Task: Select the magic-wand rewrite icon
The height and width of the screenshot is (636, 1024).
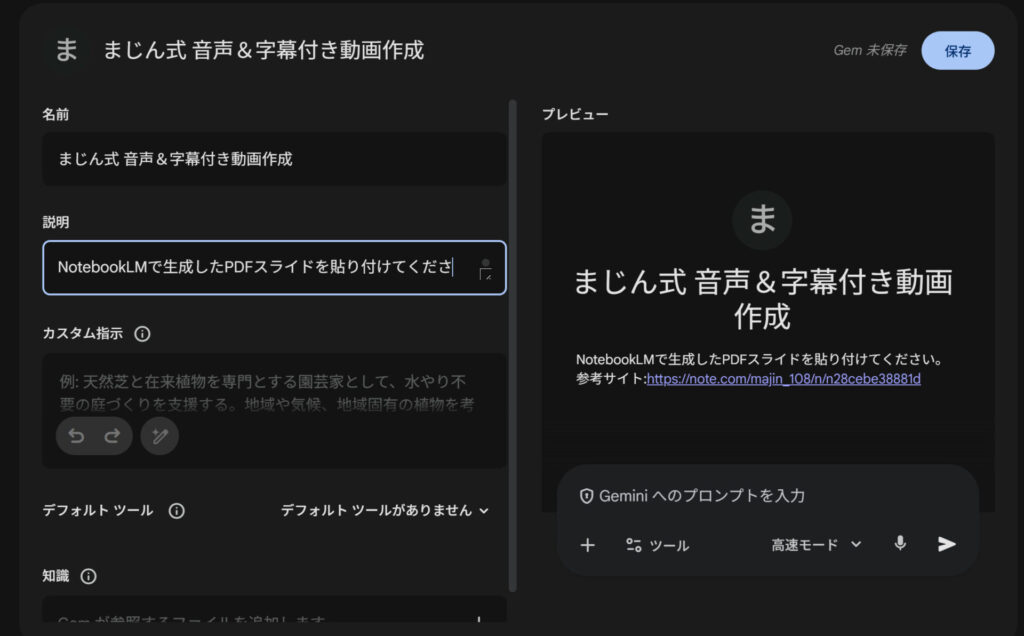Action: click(159, 436)
